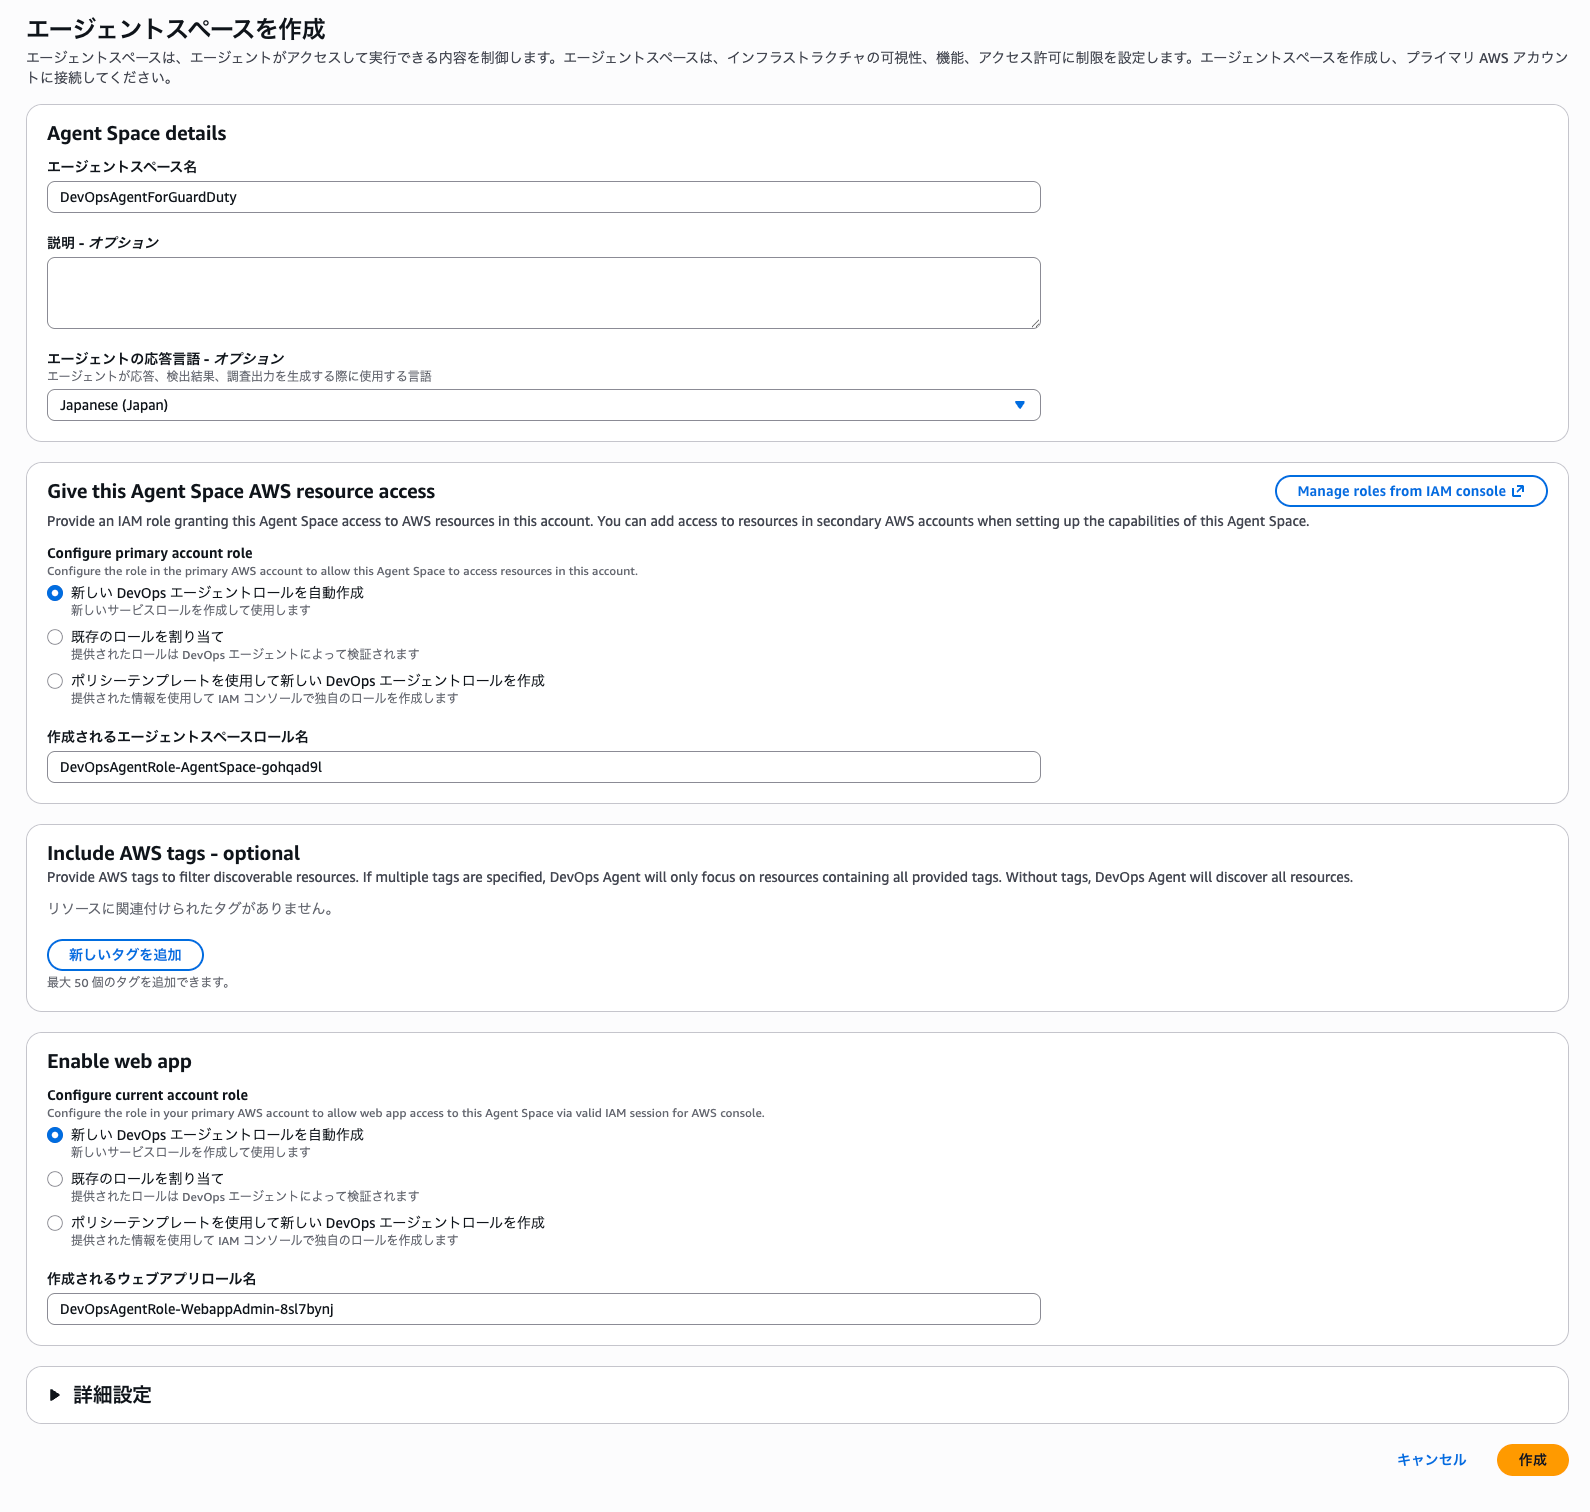Click 'Give this Agent Space AWS resource access' heading
Image resolution: width=1590 pixels, height=1512 pixels.
click(x=241, y=491)
